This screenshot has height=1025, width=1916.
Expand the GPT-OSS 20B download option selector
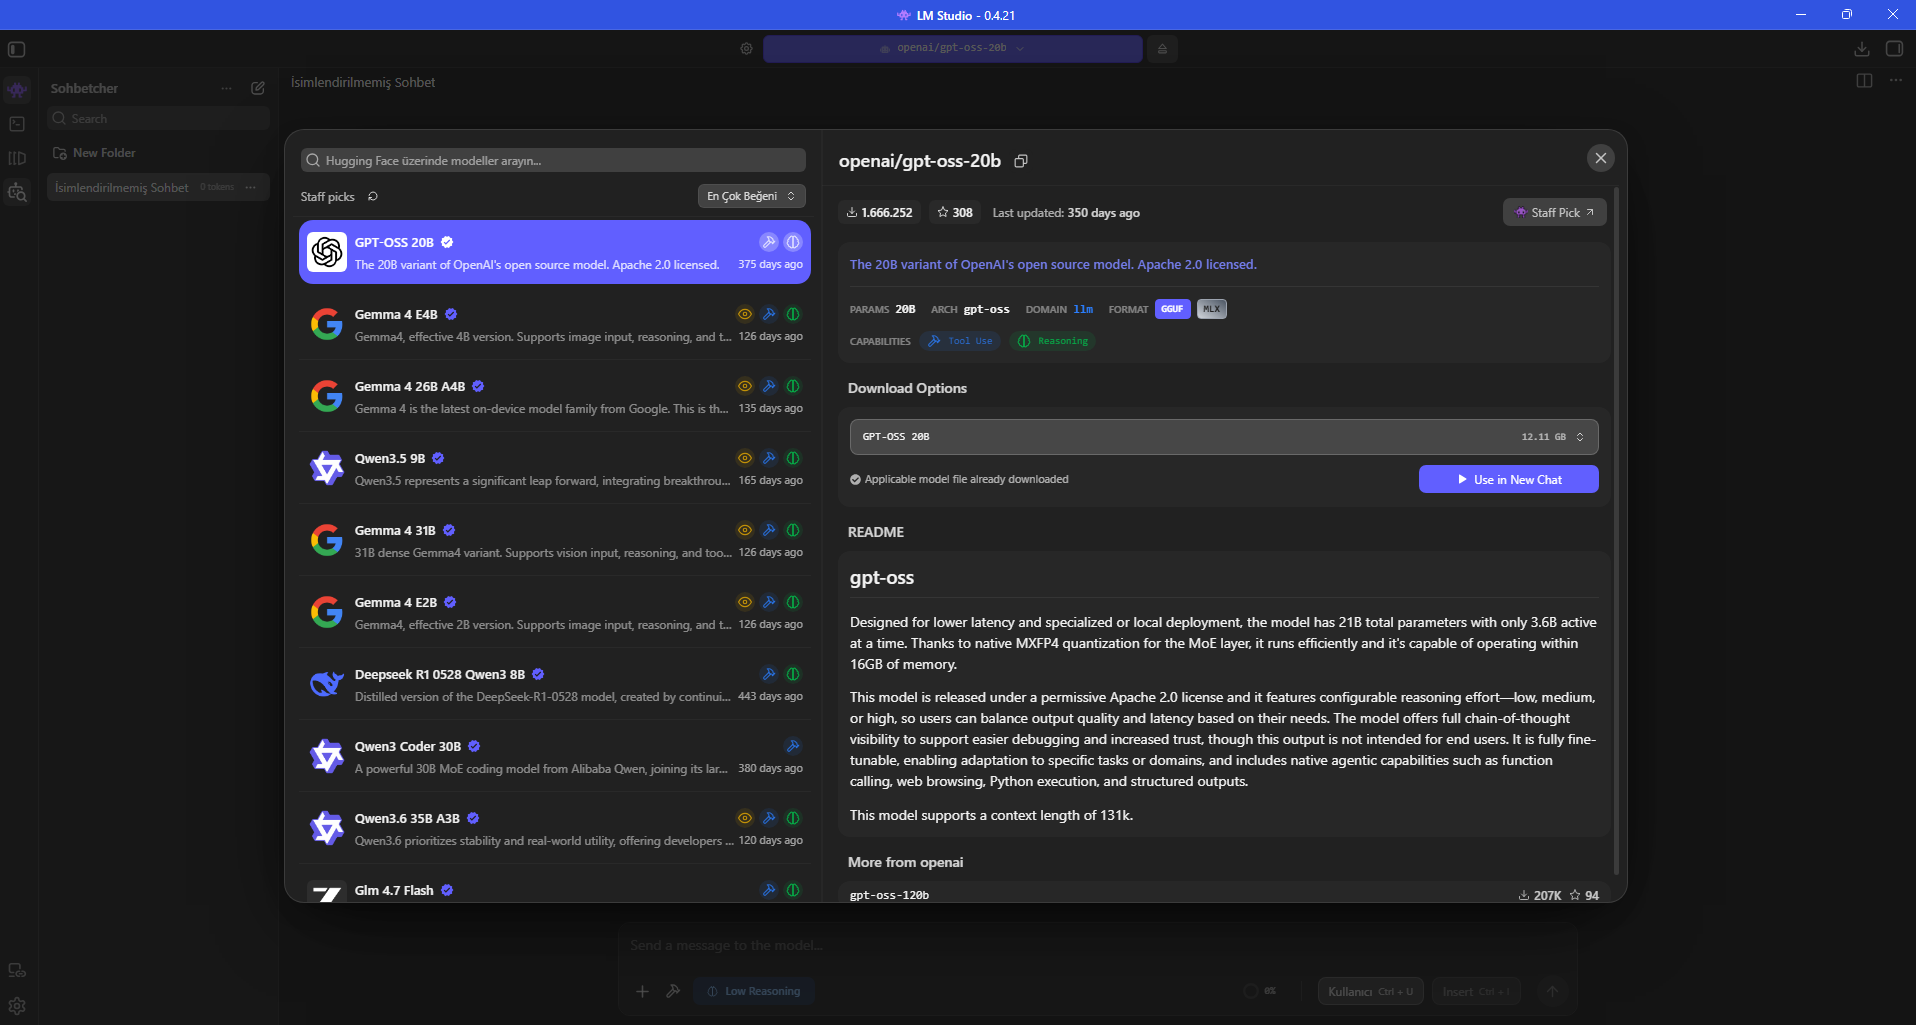(1224, 437)
